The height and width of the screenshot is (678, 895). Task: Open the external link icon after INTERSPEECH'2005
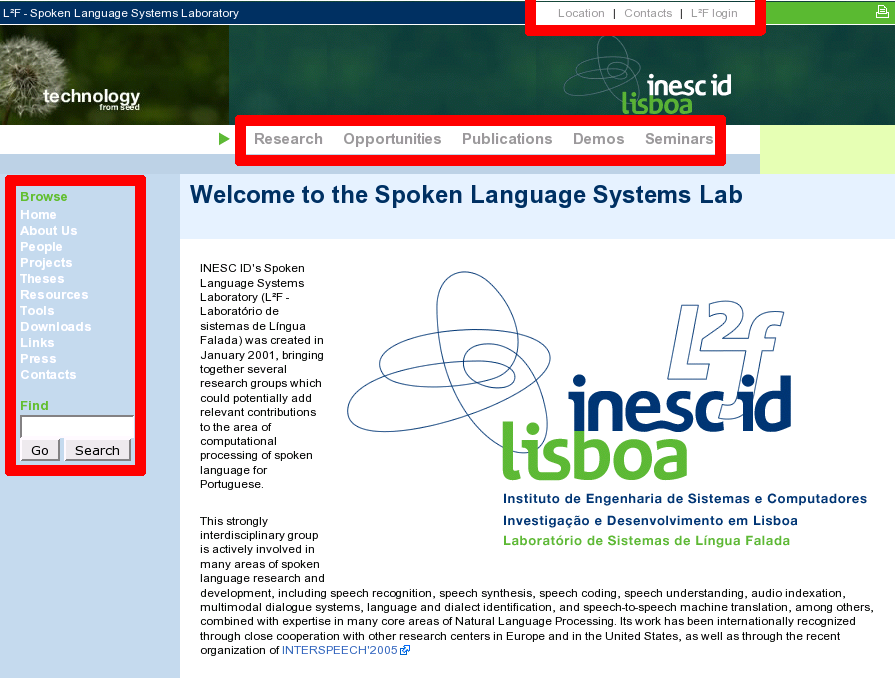point(405,650)
